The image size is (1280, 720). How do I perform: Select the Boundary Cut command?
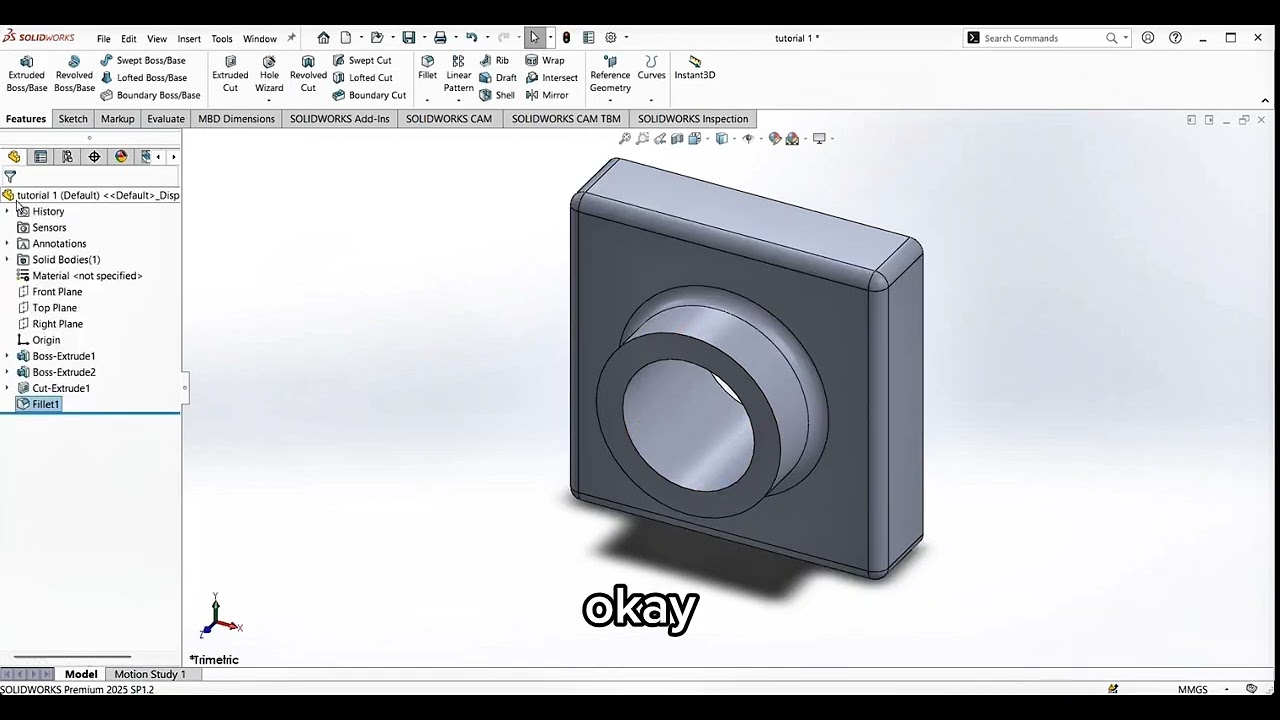click(369, 95)
